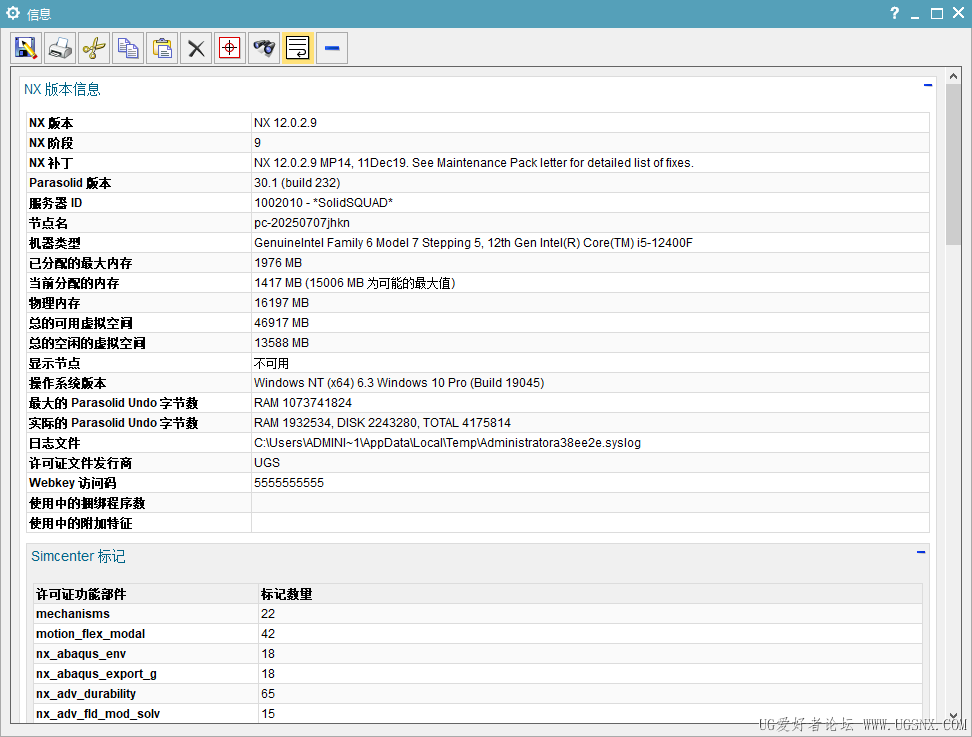Click the log file path value

click(x=447, y=443)
